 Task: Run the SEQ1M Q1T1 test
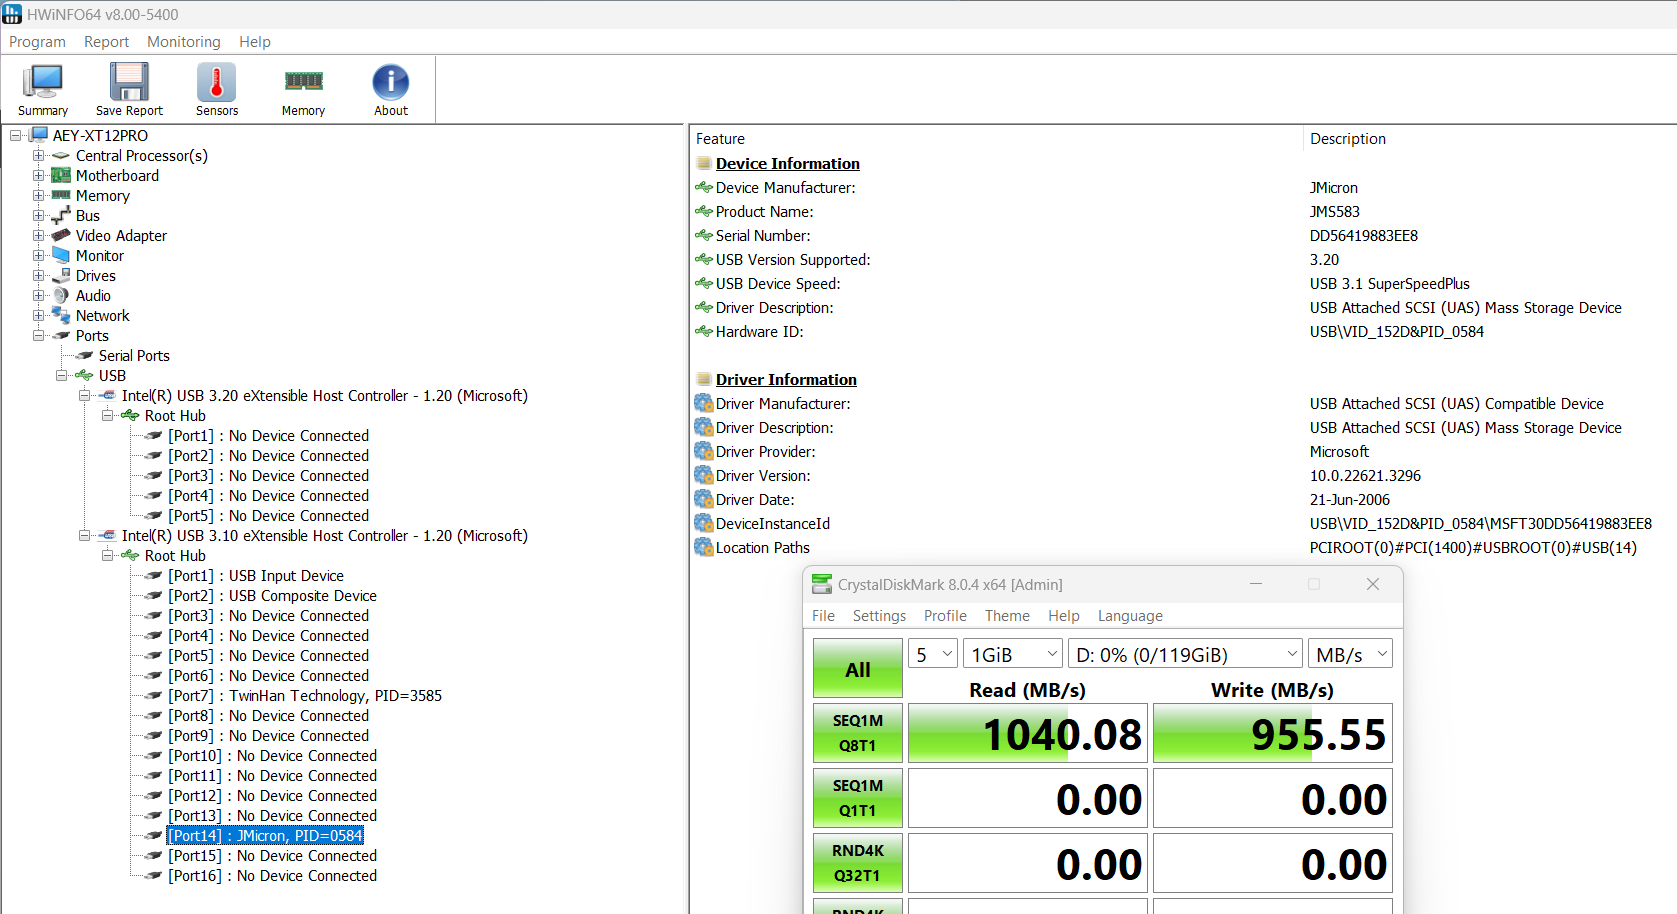tap(858, 798)
